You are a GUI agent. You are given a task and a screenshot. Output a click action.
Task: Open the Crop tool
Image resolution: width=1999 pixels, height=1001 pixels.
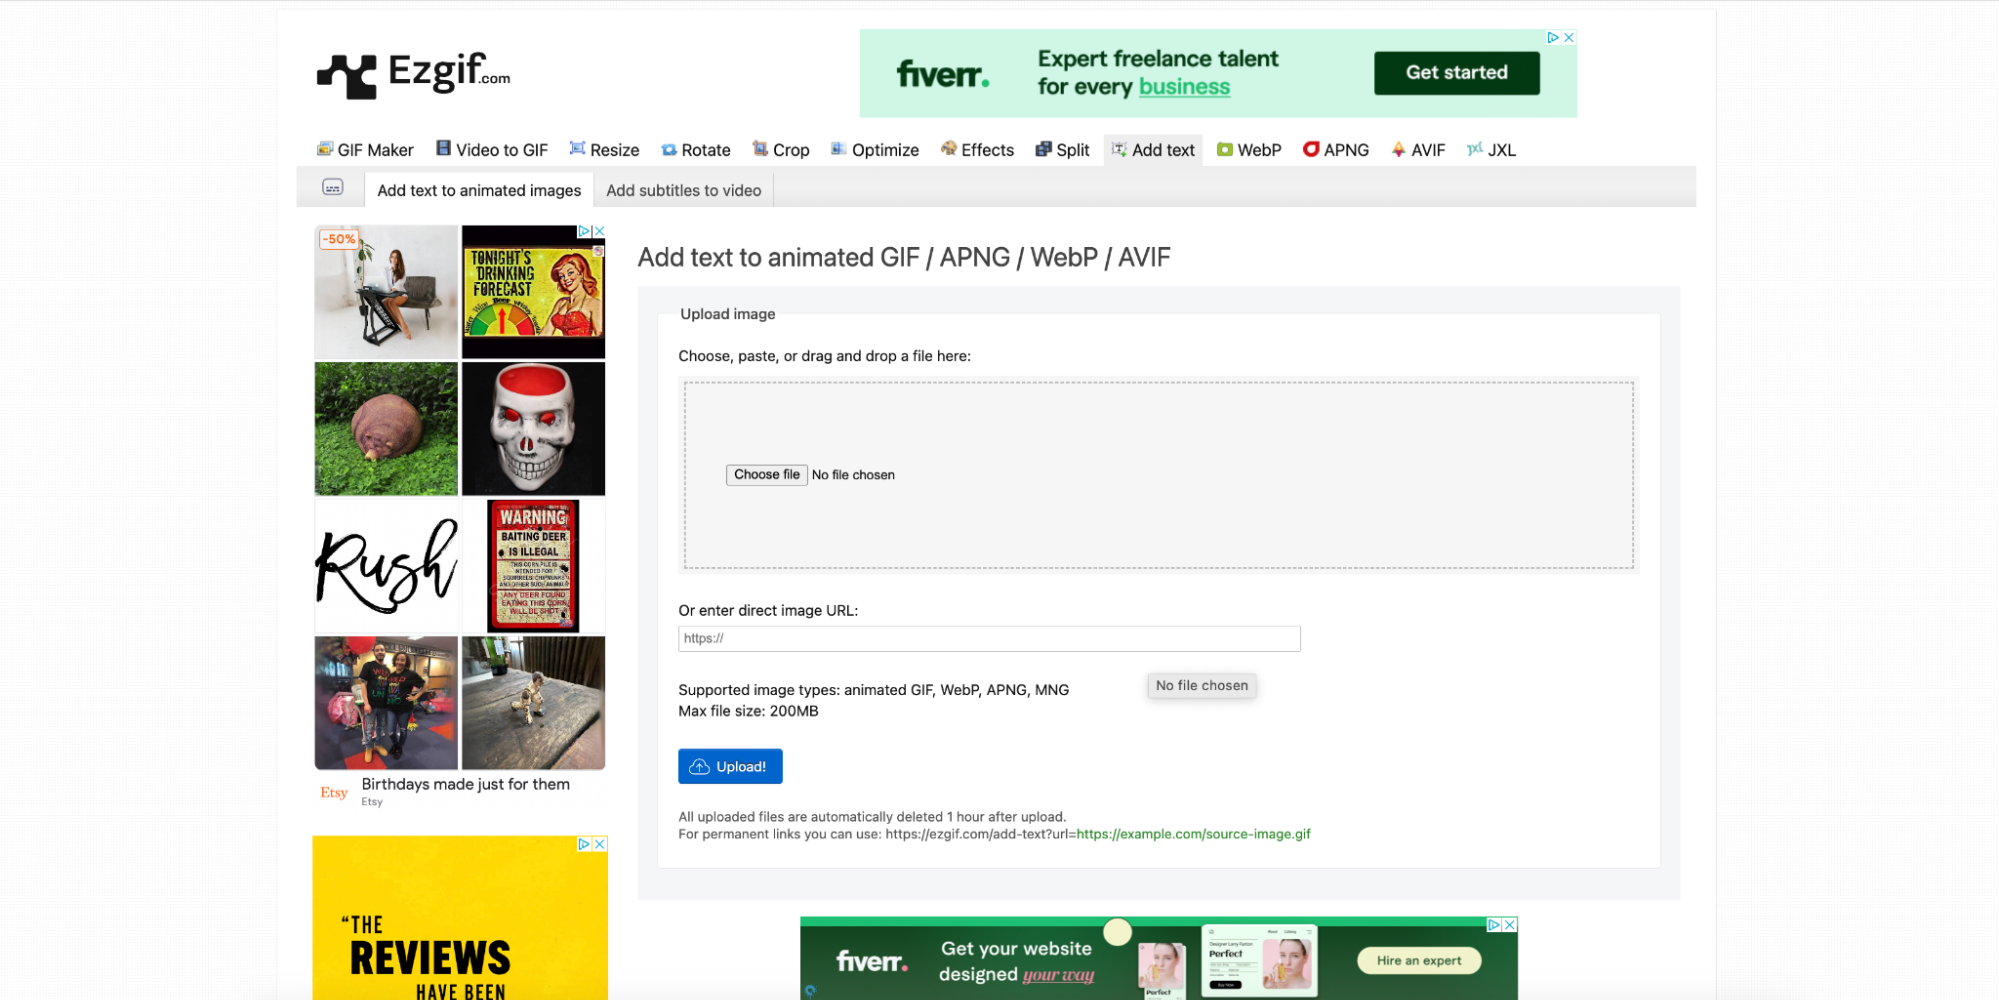click(x=781, y=150)
